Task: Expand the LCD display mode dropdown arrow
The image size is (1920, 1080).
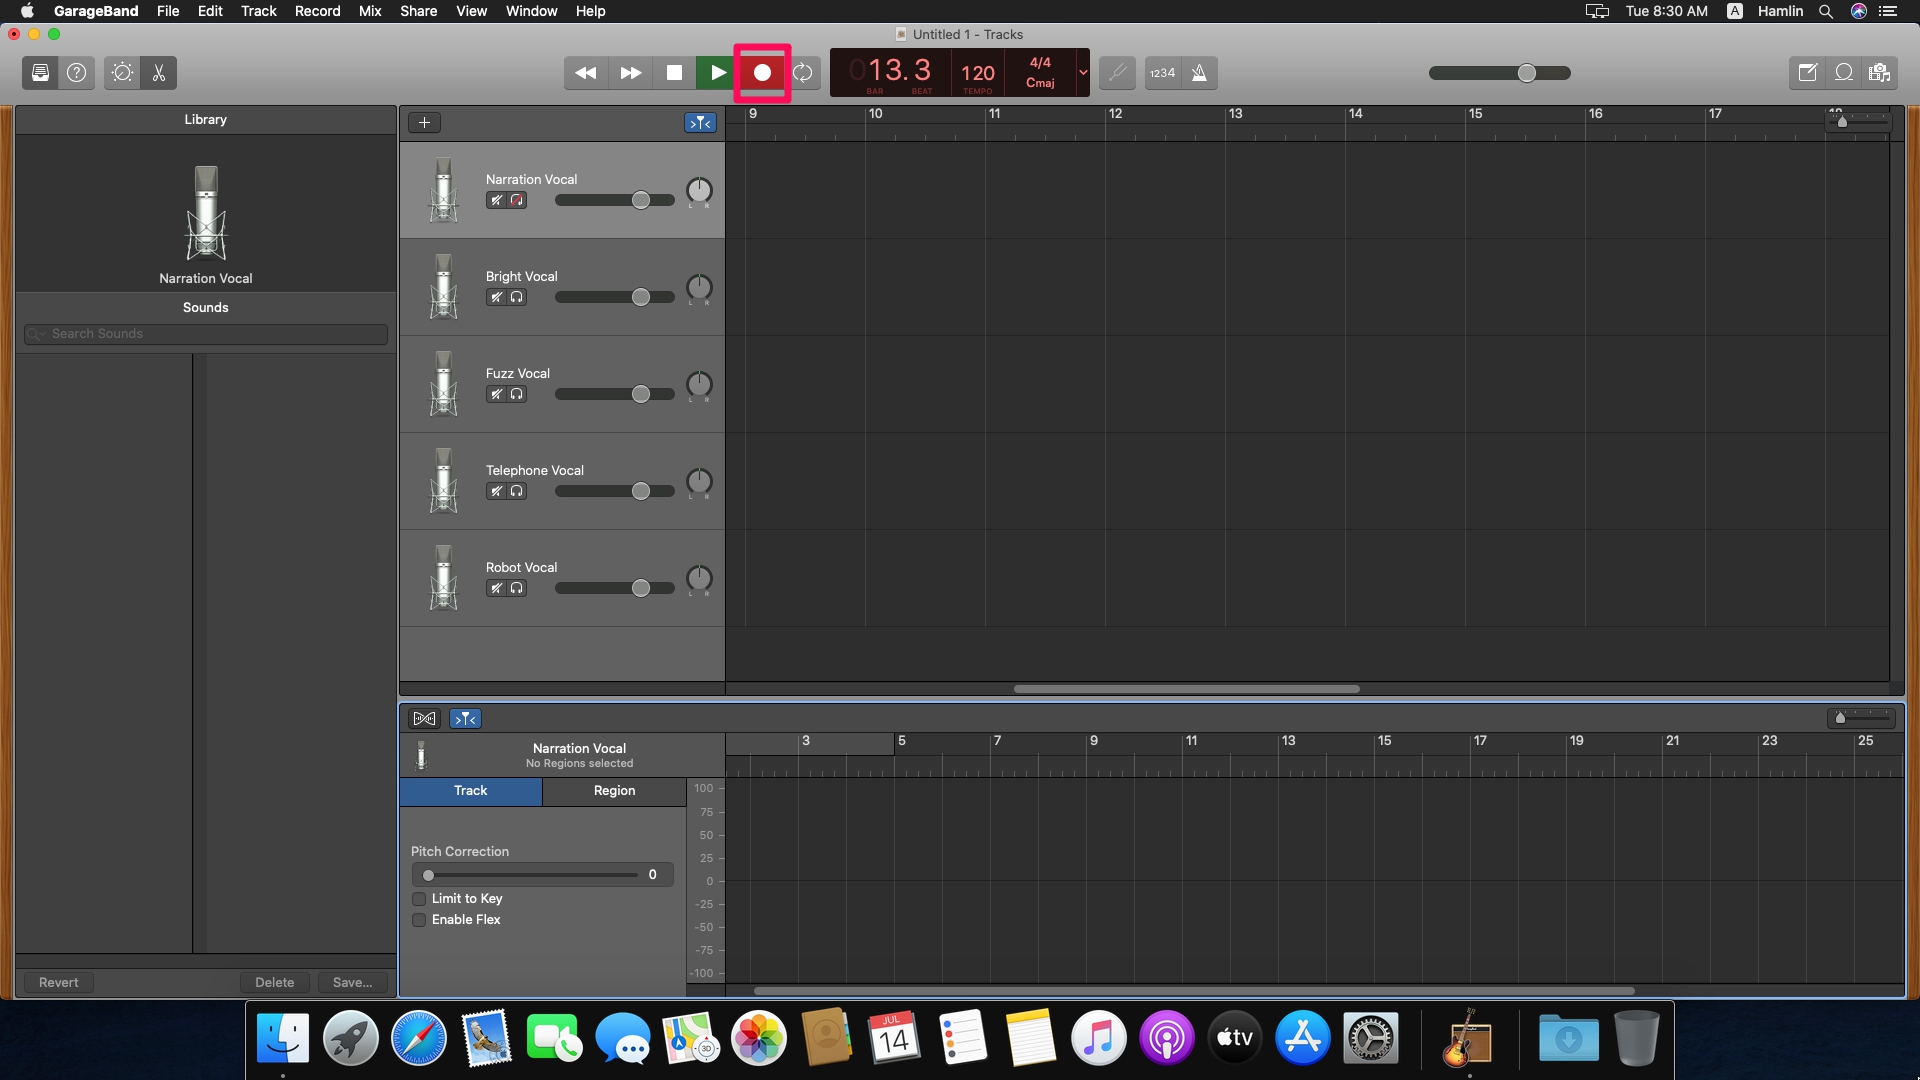Action: pos(1082,73)
